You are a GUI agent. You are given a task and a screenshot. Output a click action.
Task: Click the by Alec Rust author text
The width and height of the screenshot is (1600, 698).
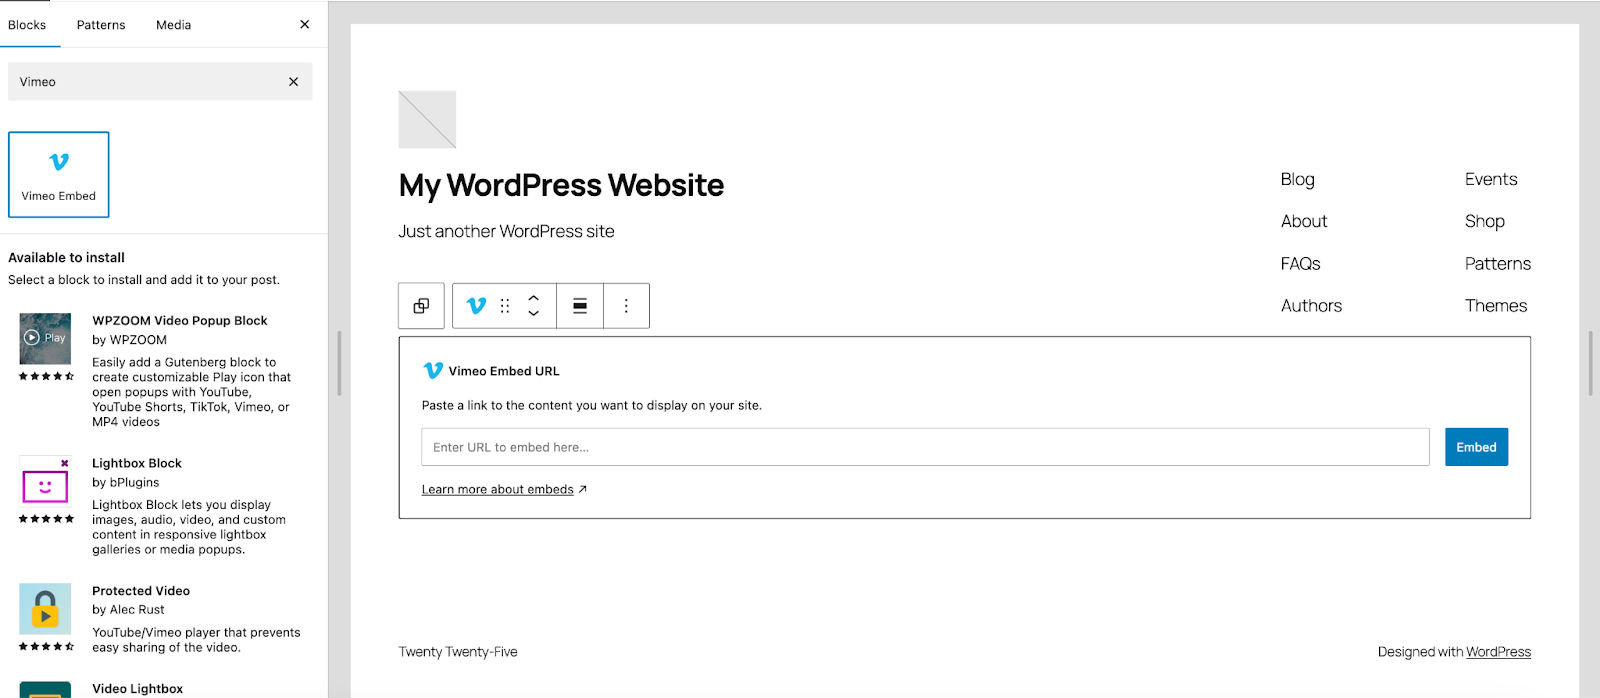pos(128,610)
